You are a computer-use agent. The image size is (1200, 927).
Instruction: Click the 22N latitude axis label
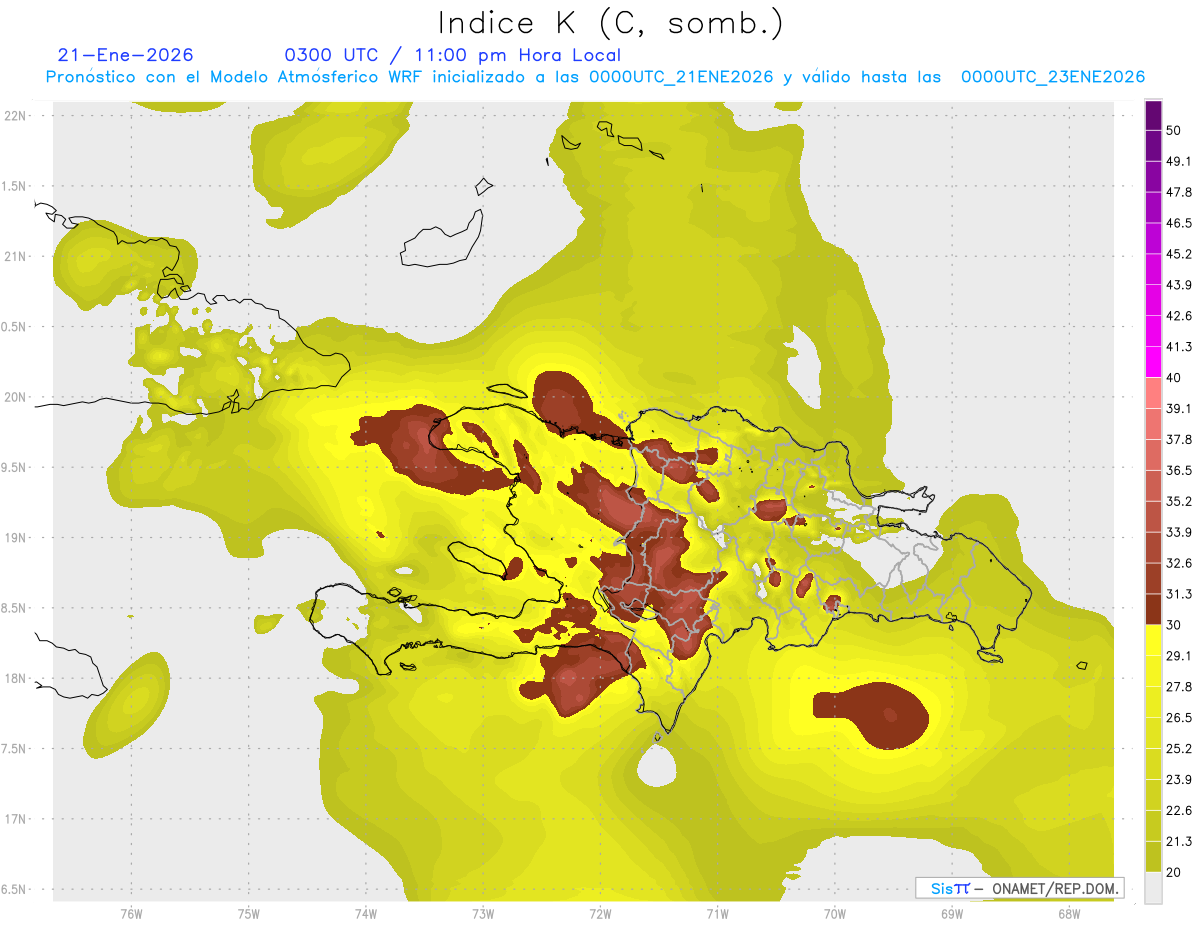click(x=15, y=116)
